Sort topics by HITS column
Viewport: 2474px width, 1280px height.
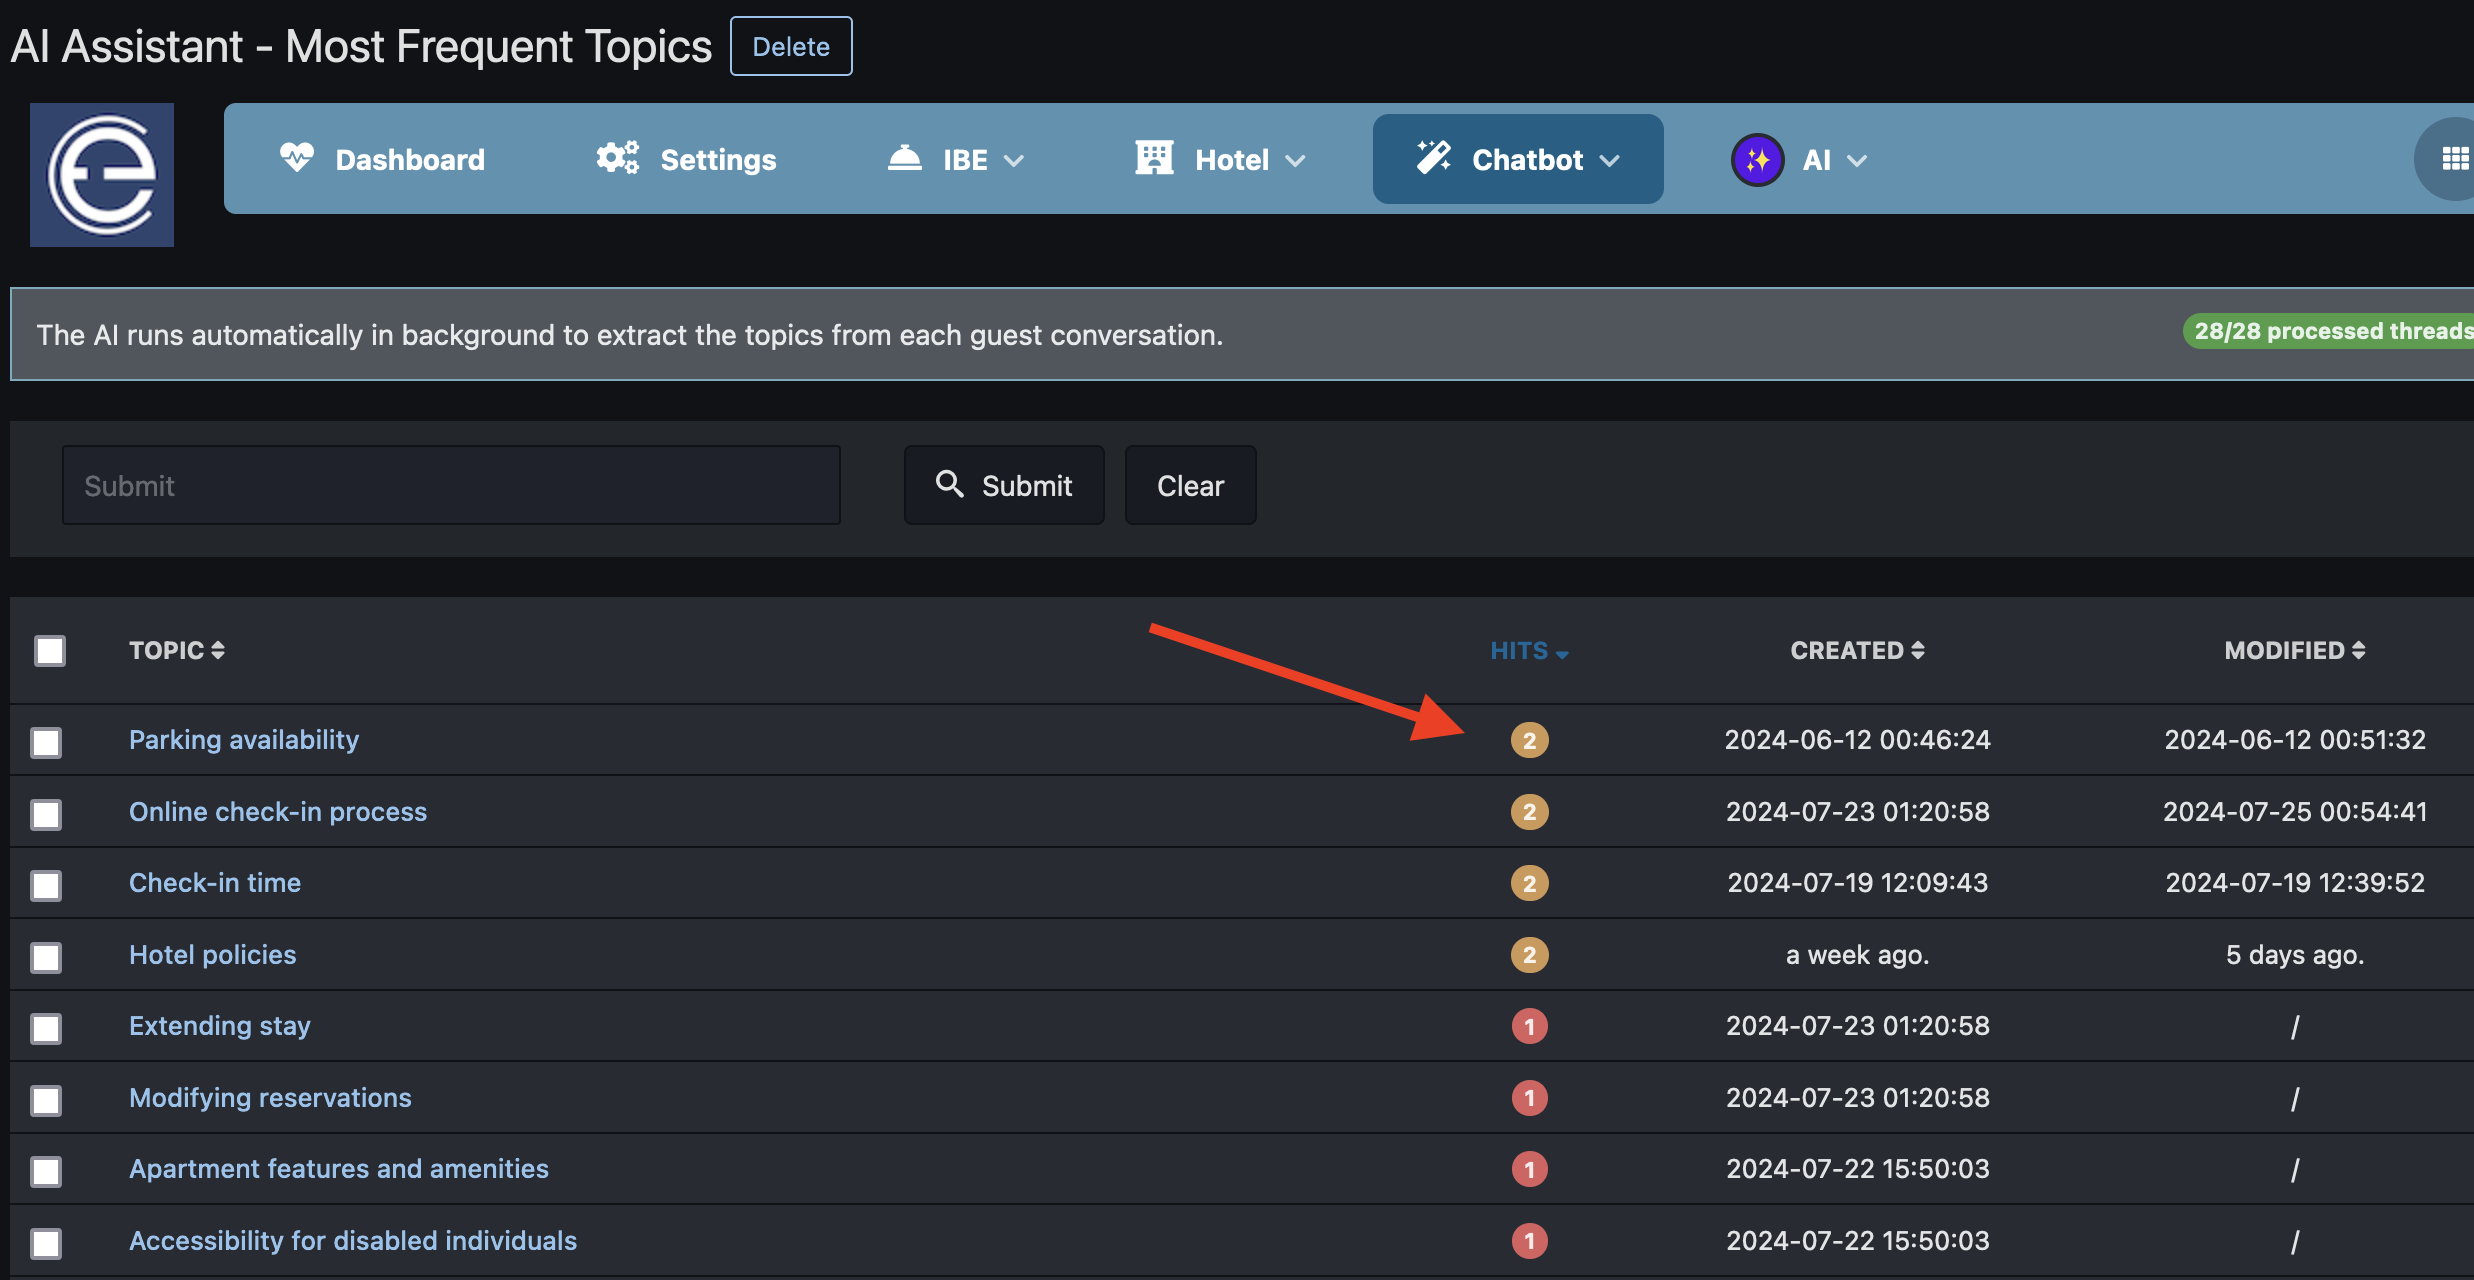(x=1524, y=648)
